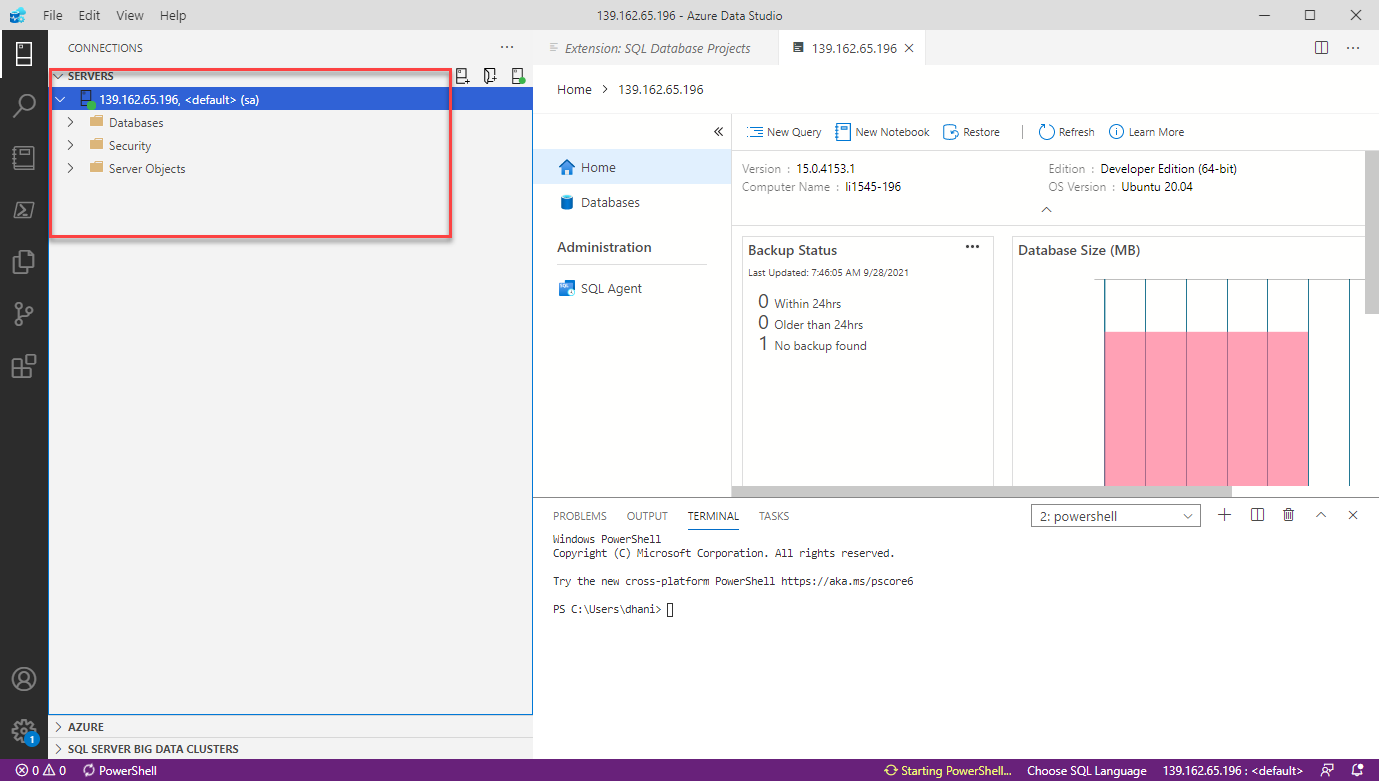Click the pink Database Size bar
The width and height of the screenshot is (1379, 781).
[x=1206, y=408]
